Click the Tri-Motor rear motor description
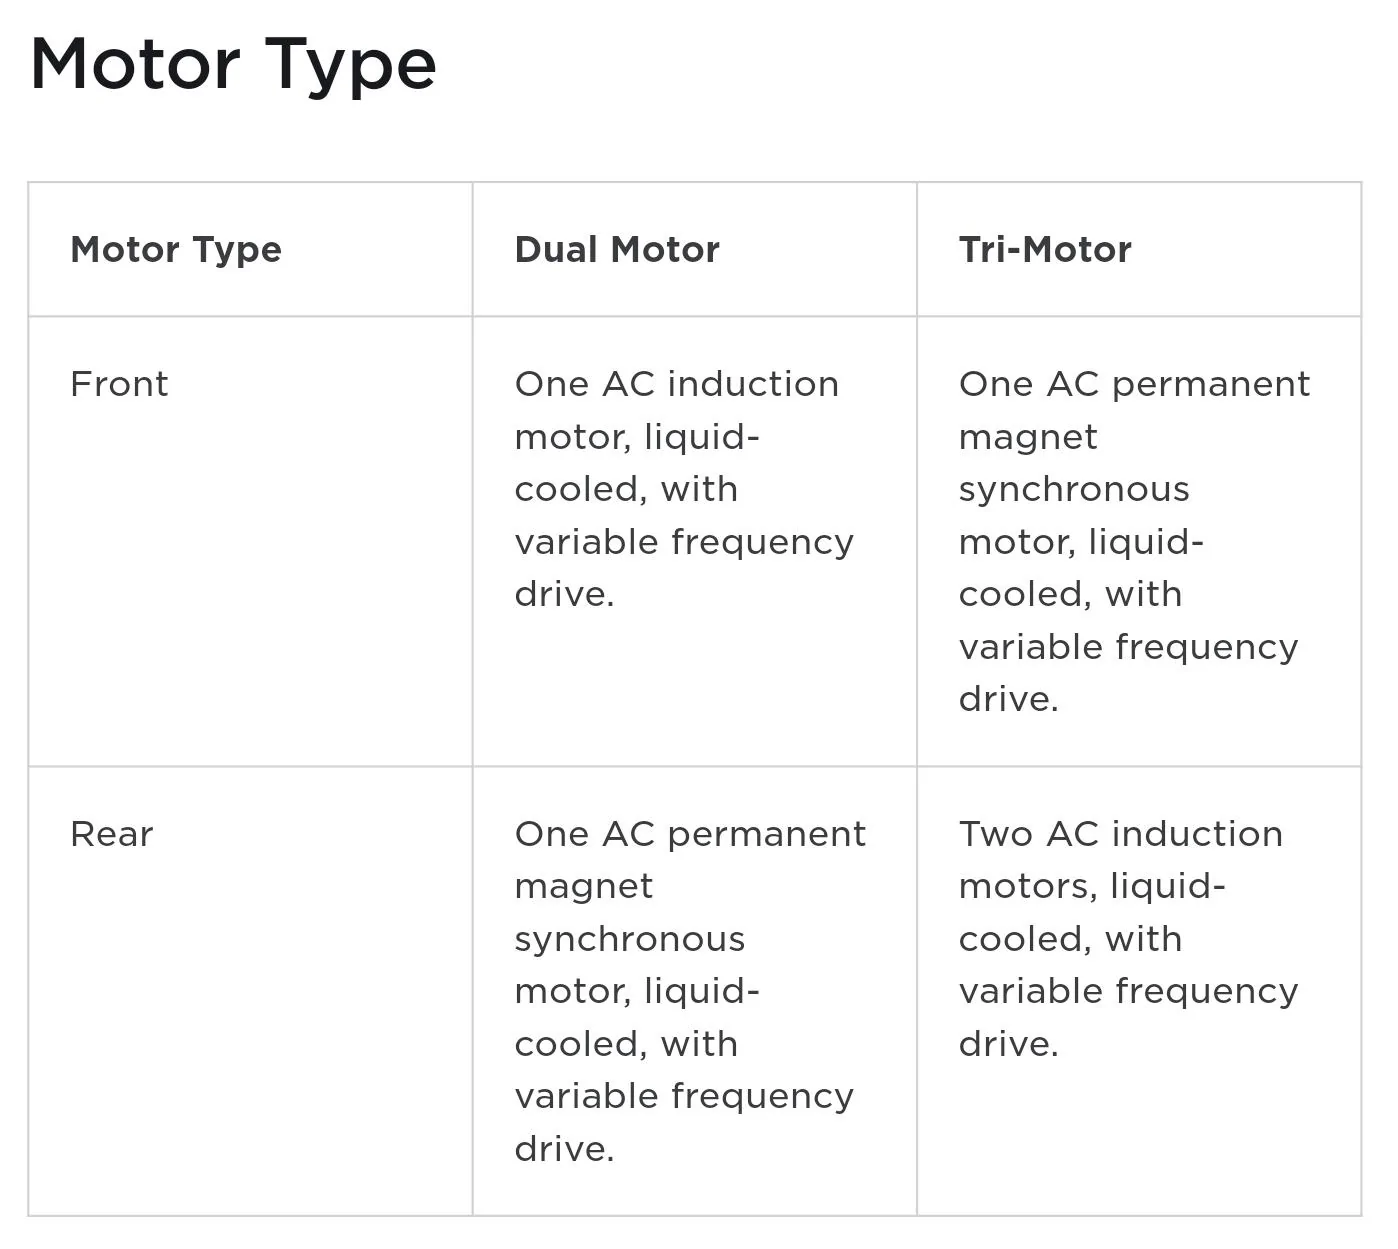 1128,939
